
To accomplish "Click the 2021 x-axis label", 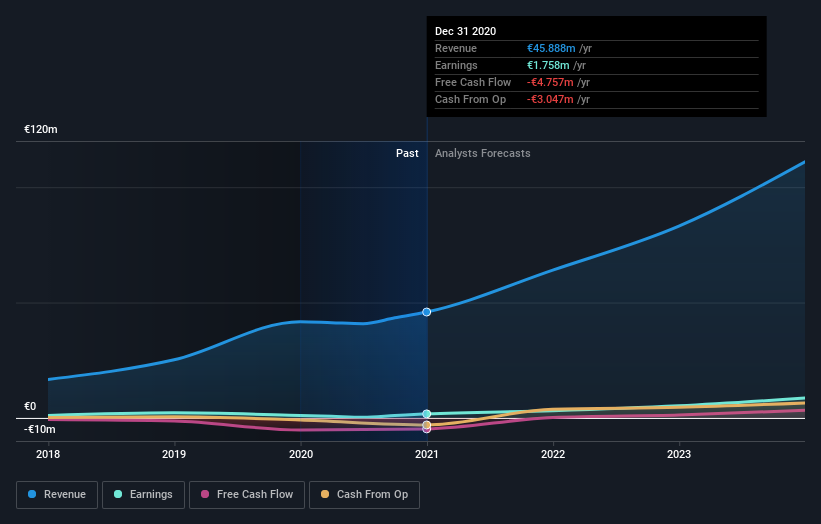I will (427, 454).
